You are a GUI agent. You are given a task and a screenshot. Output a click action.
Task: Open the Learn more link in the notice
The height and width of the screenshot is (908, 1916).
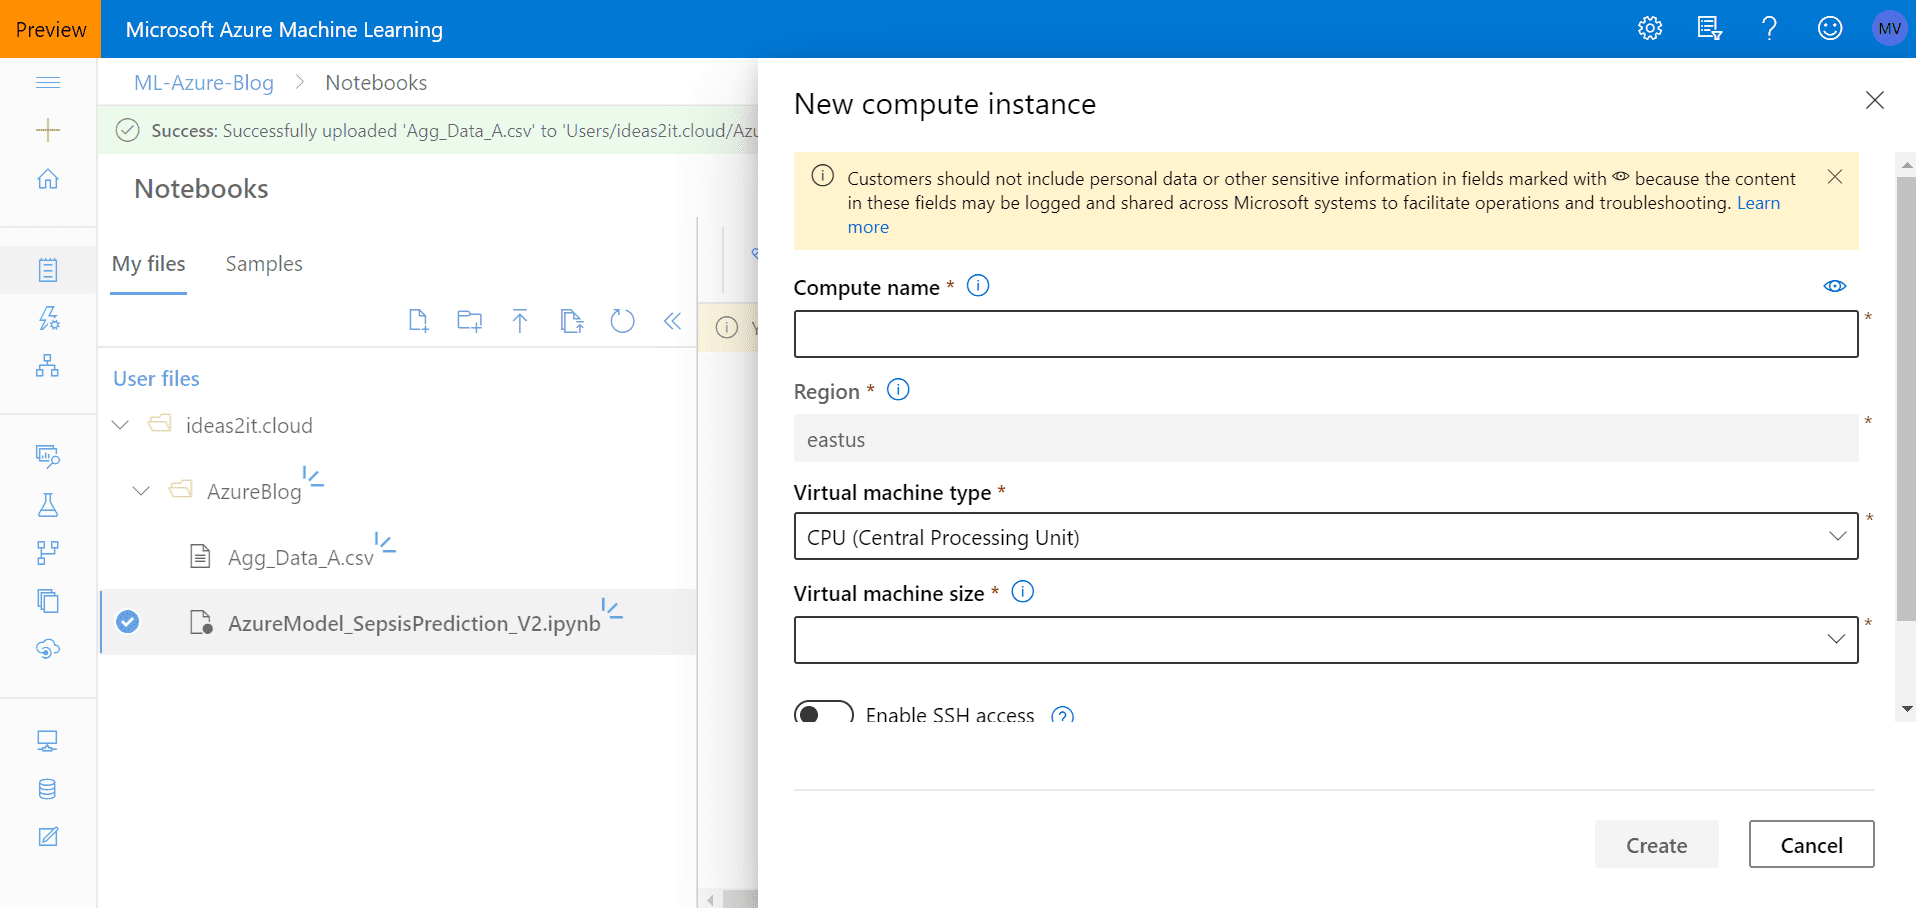1758,203
